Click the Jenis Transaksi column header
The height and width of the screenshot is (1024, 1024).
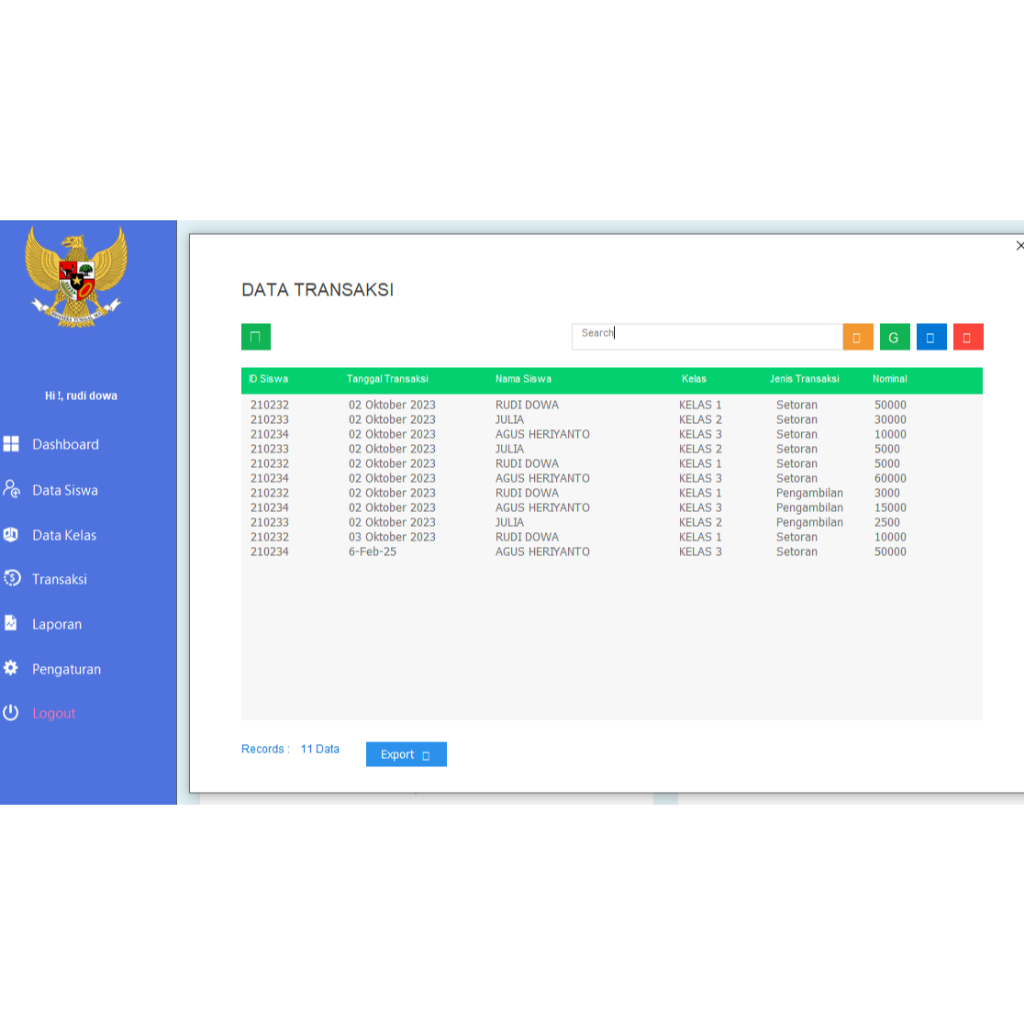(804, 379)
